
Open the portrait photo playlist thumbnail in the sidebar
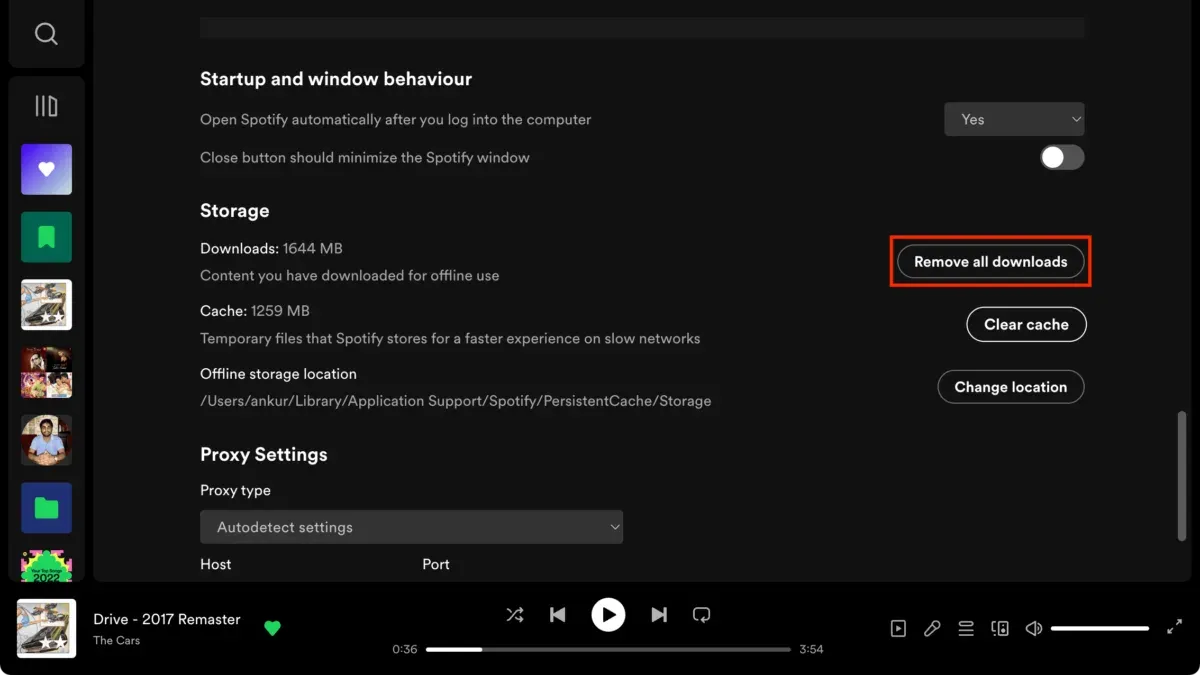click(x=46, y=440)
